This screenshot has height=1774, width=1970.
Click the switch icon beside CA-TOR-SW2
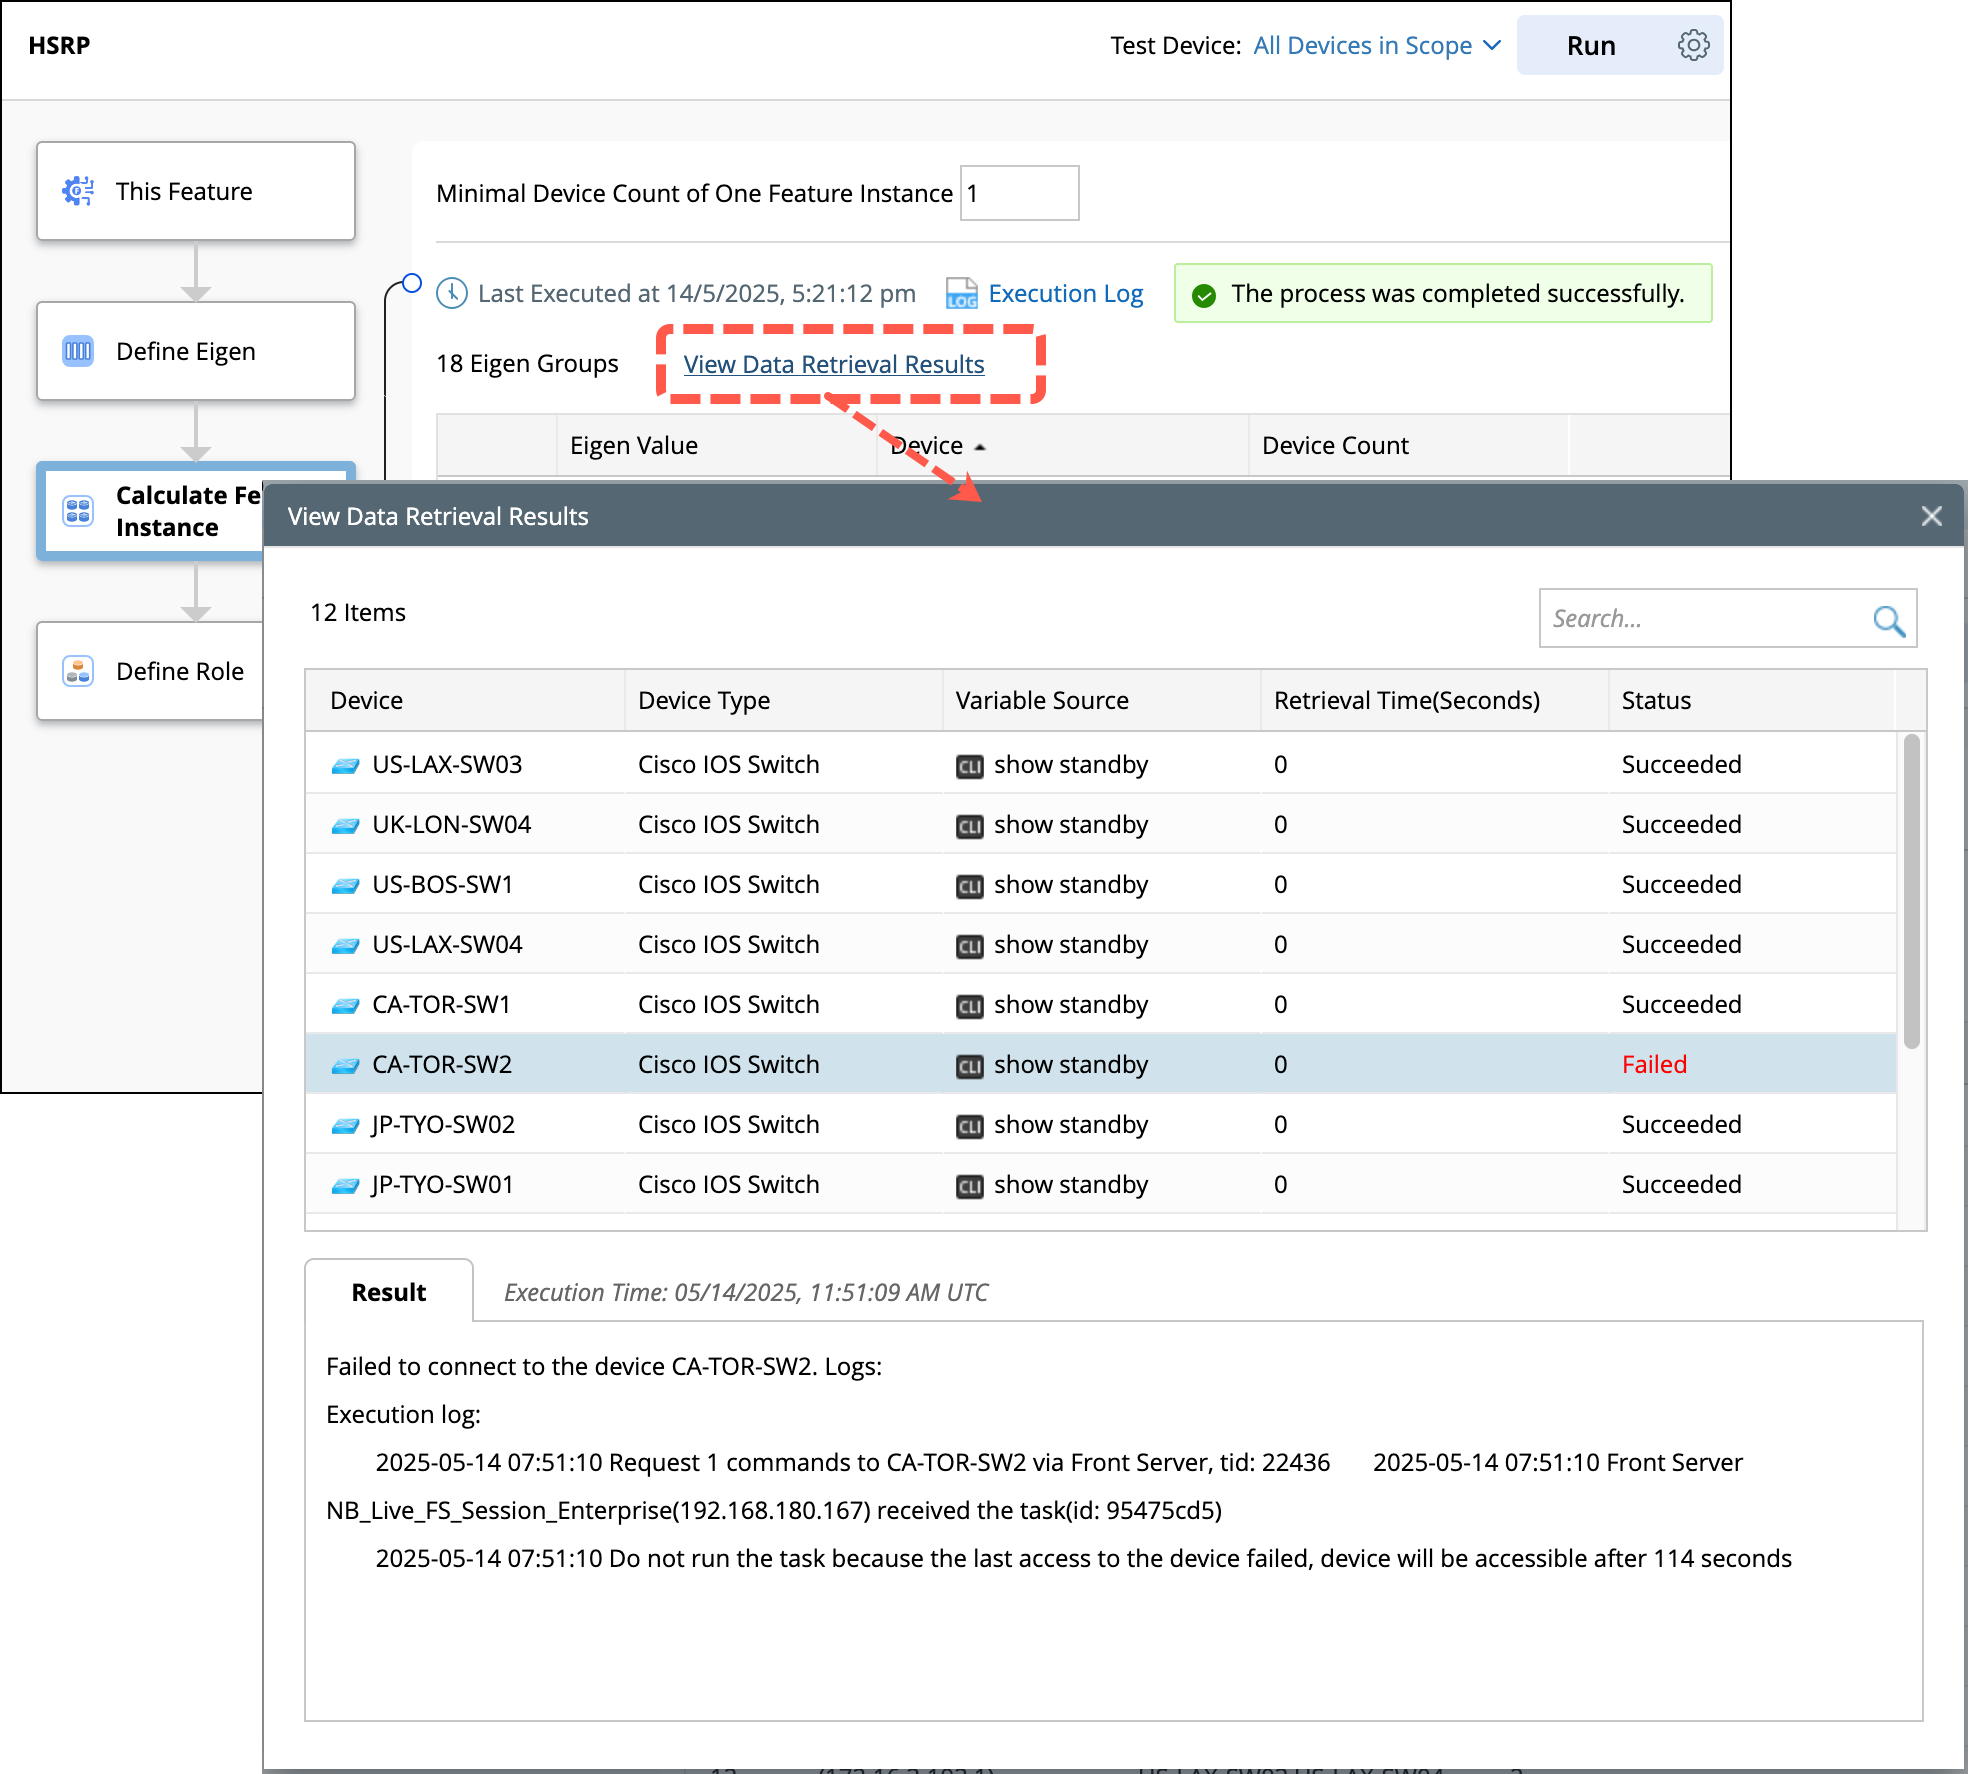click(345, 1066)
